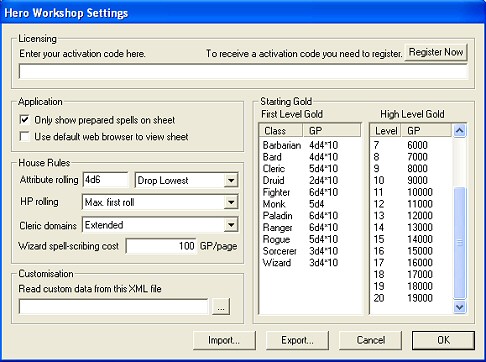The width and height of the screenshot is (486, 362).
Task: Click the Class column header
Action: 281,131
